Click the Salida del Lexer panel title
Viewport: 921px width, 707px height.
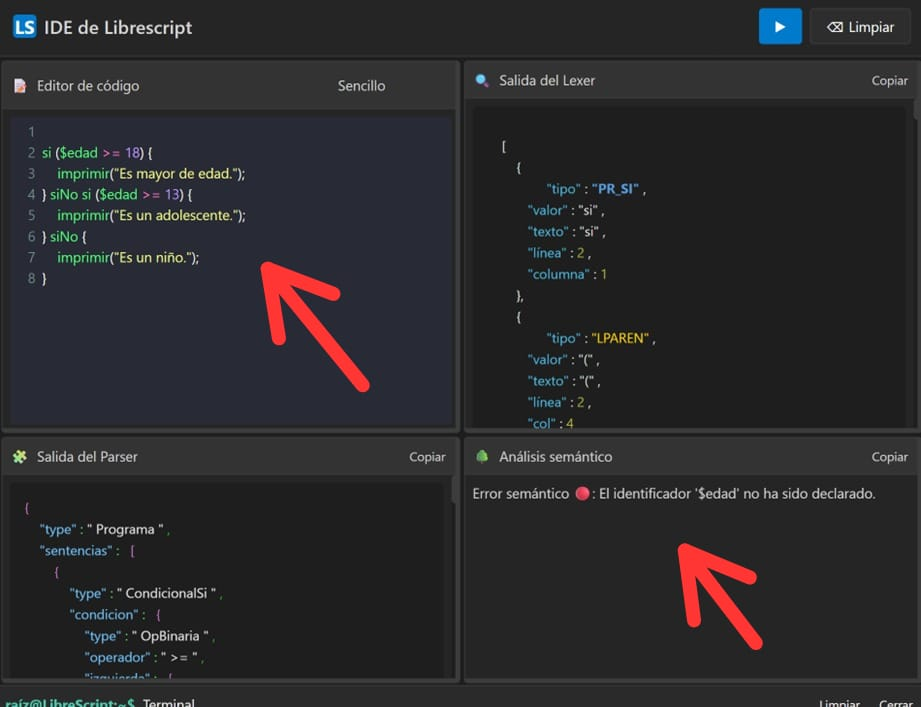coord(547,80)
